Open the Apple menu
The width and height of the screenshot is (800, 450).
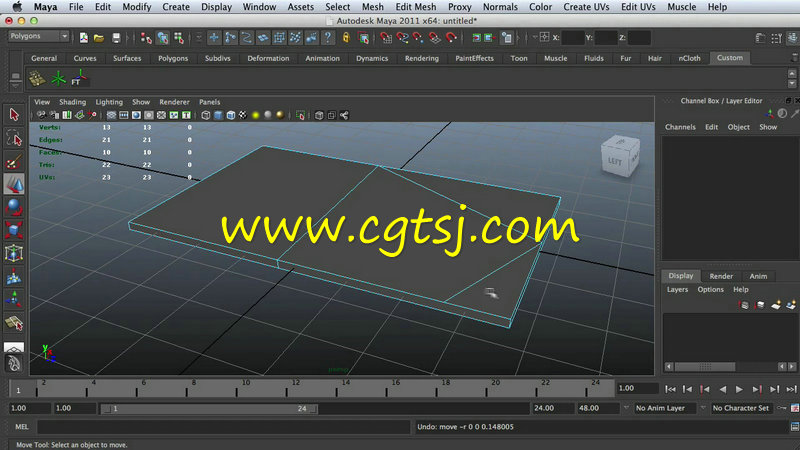(17, 7)
